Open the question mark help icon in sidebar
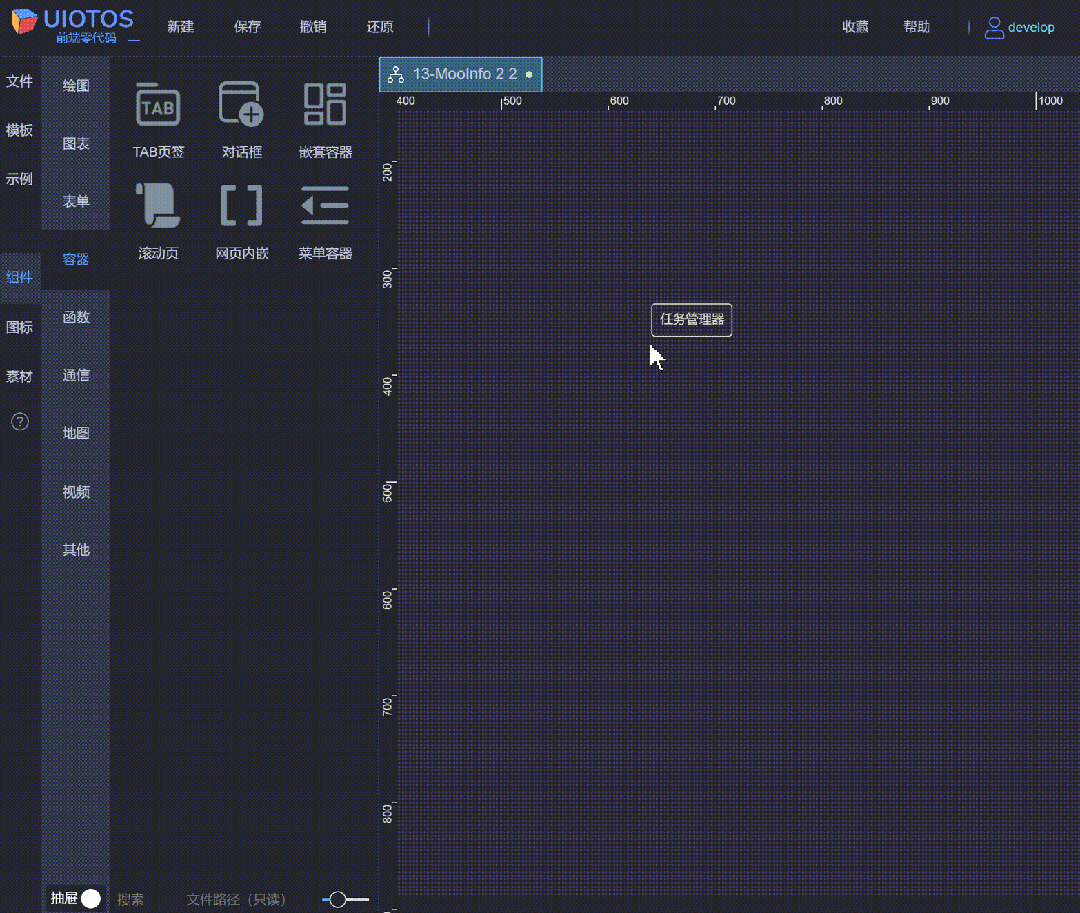The height and width of the screenshot is (913, 1080). (20, 421)
